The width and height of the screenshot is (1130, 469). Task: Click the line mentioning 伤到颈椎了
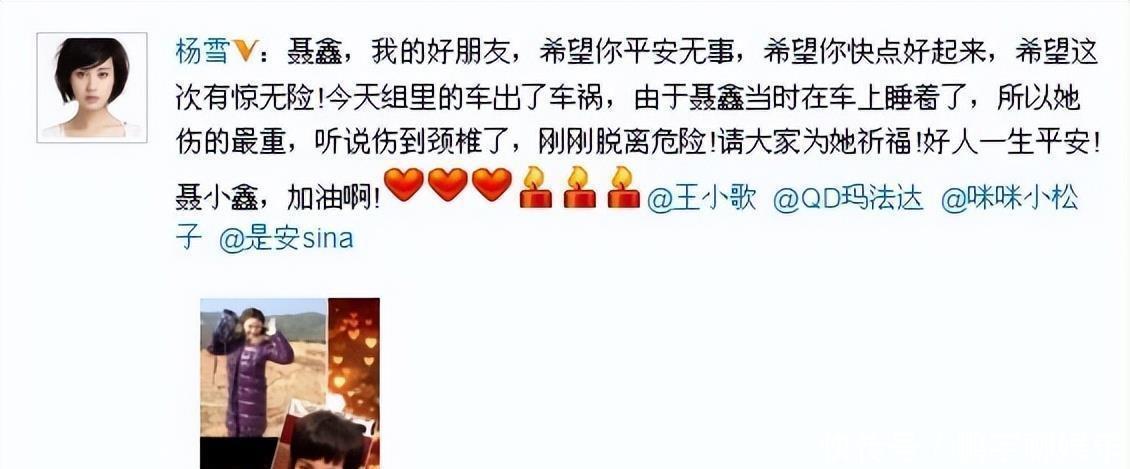point(638,143)
